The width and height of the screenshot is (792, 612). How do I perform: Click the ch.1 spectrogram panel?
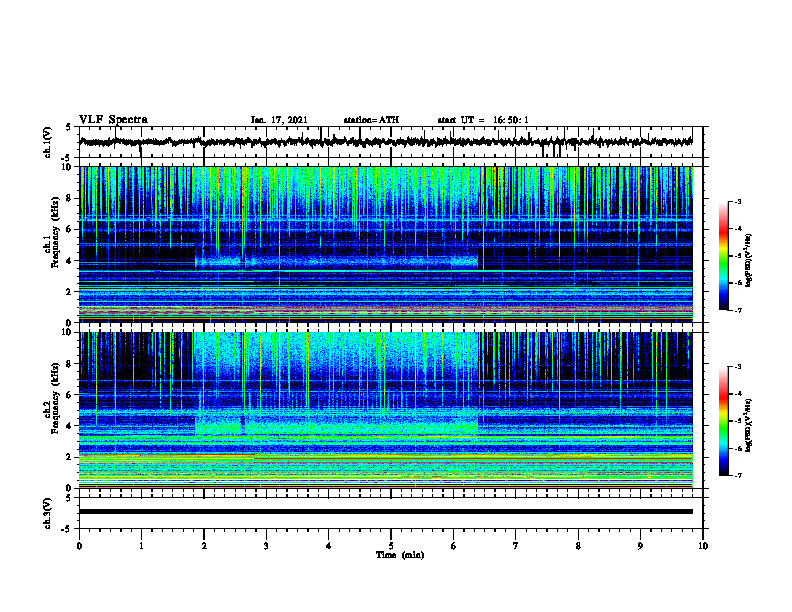tap(386, 244)
